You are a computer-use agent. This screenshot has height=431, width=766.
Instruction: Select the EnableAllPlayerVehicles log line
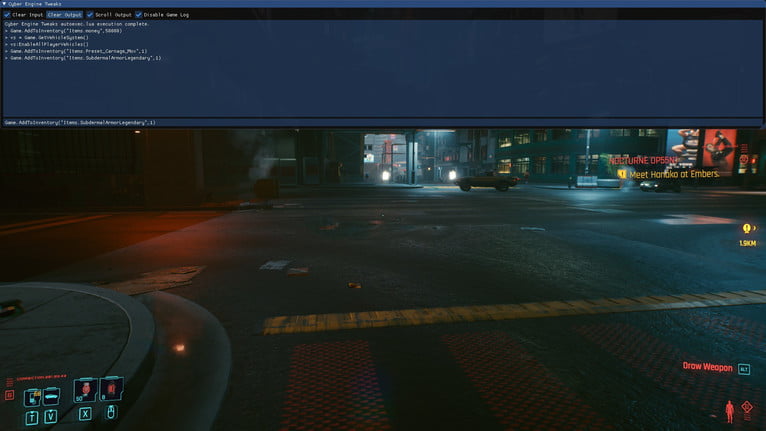coord(46,44)
